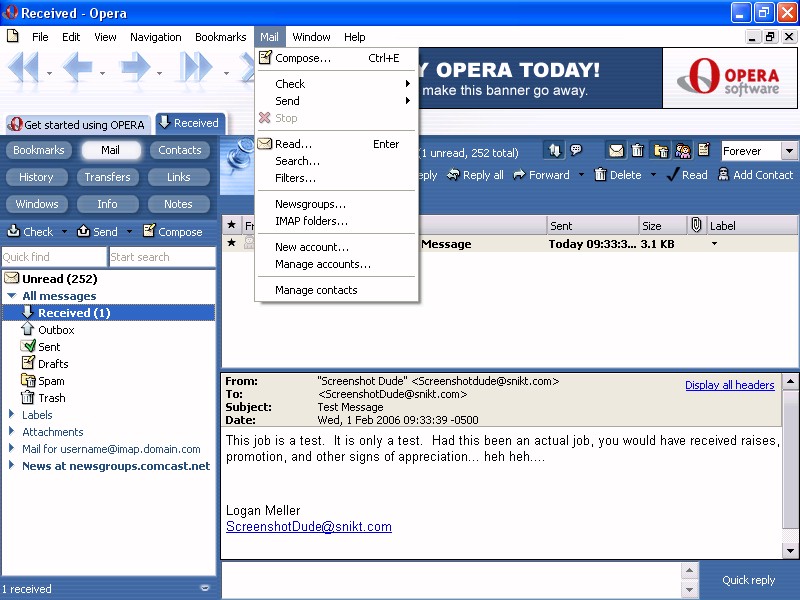Expand Mail for username@imap.domain.com
800x600 pixels.
tap(11, 448)
